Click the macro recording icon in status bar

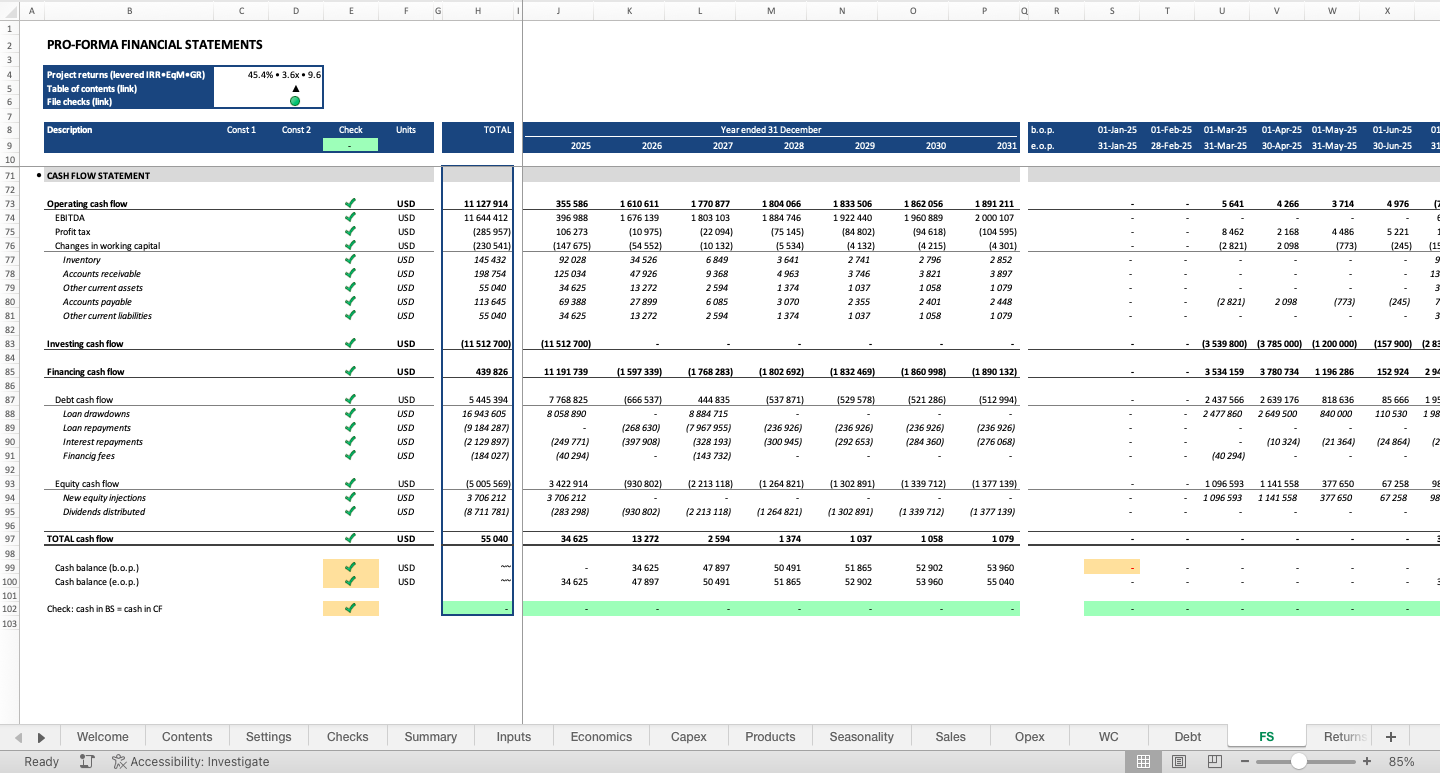[87, 761]
